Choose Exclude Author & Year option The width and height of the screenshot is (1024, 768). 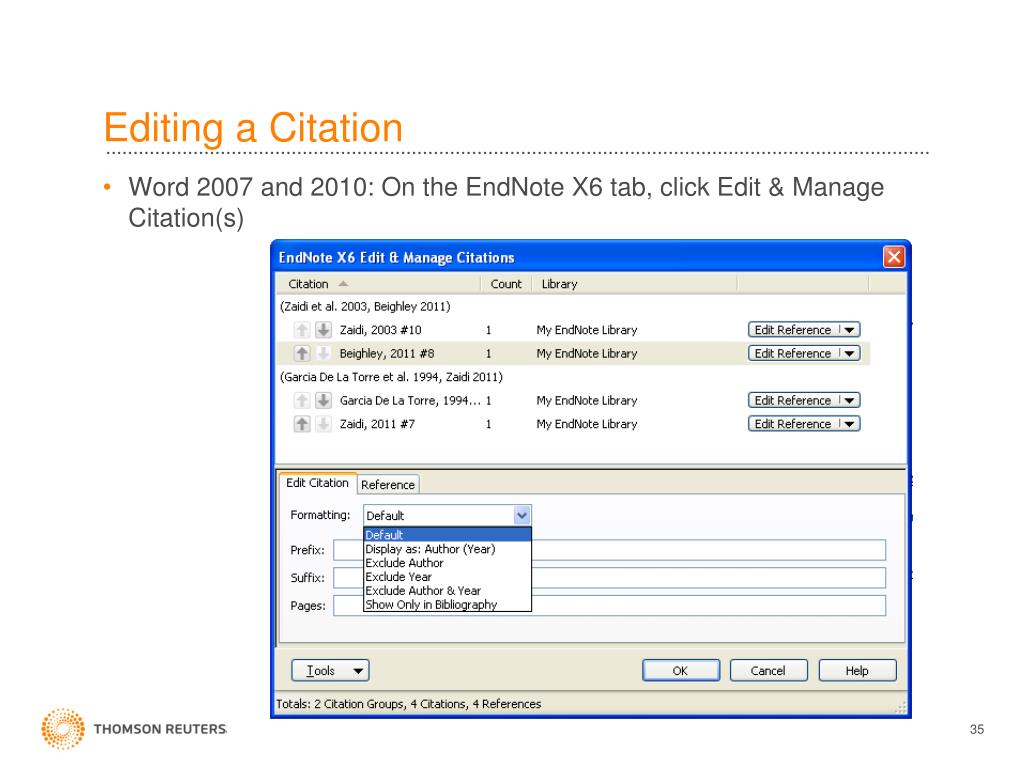coord(447,590)
